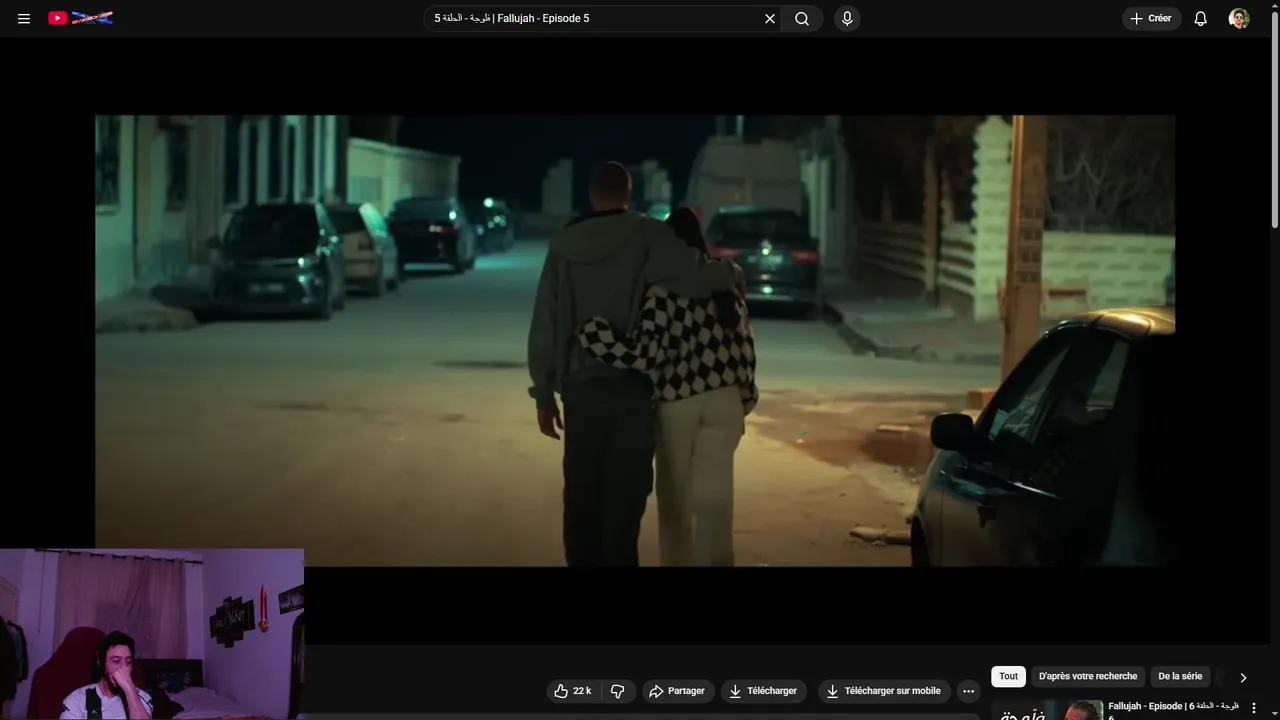This screenshot has height=720, width=1280.
Task: Click the Partager share button
Action: click(x=677, y=691)
